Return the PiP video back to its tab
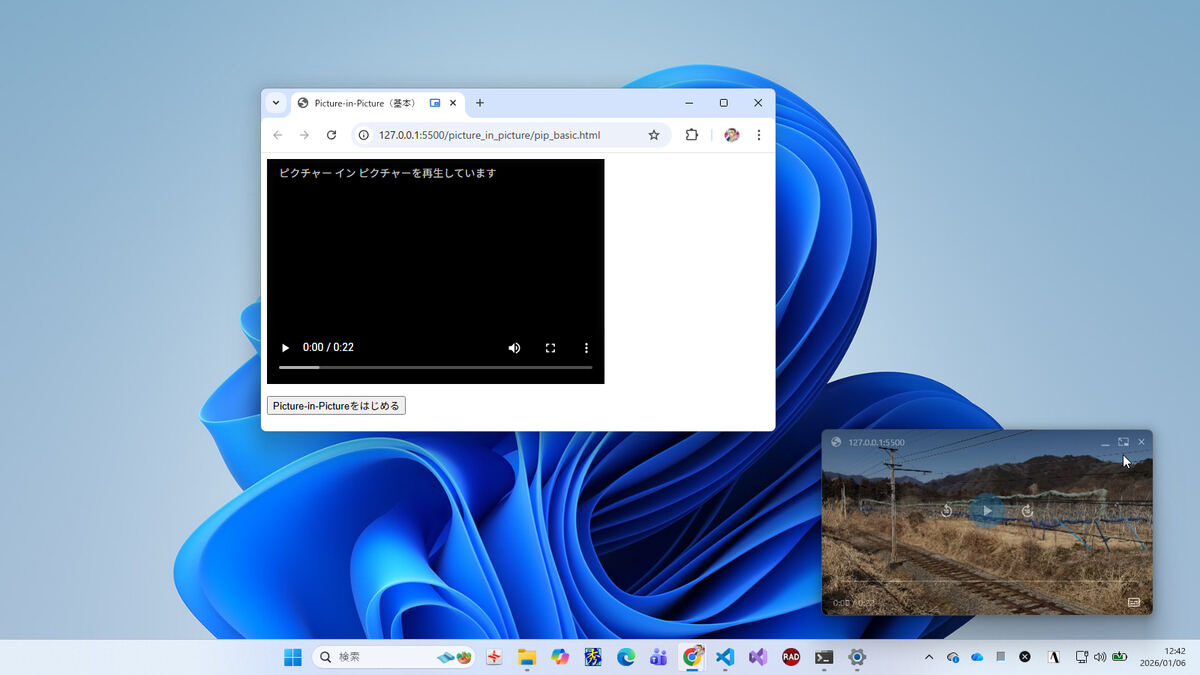1200x675 pixels. [x=1123, y=442]
